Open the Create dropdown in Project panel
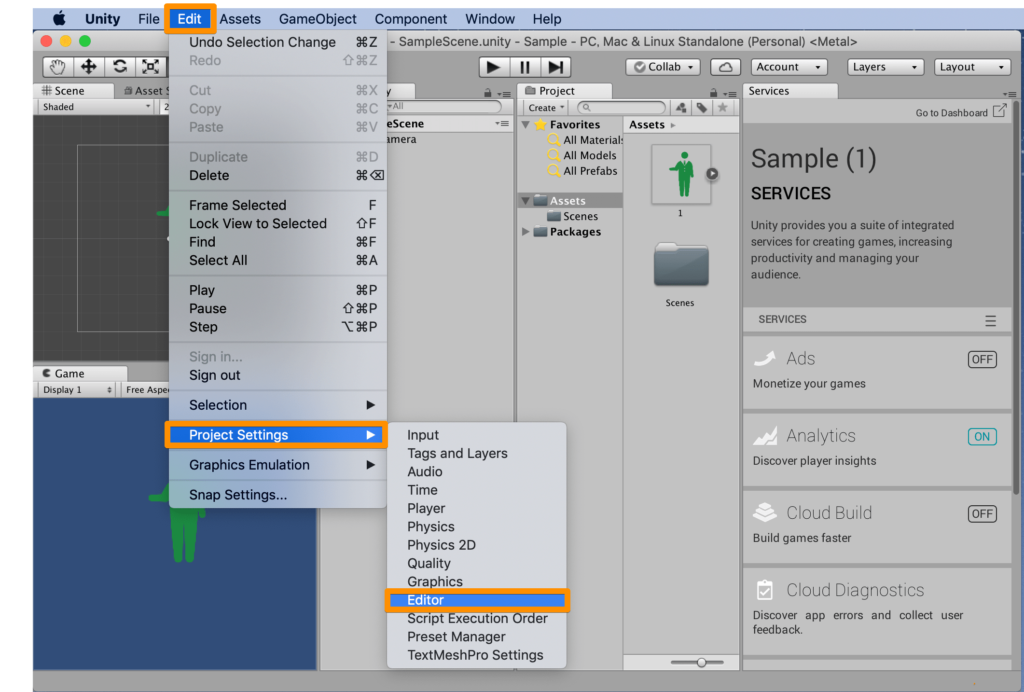1024x692 pixels. (546, 108)
